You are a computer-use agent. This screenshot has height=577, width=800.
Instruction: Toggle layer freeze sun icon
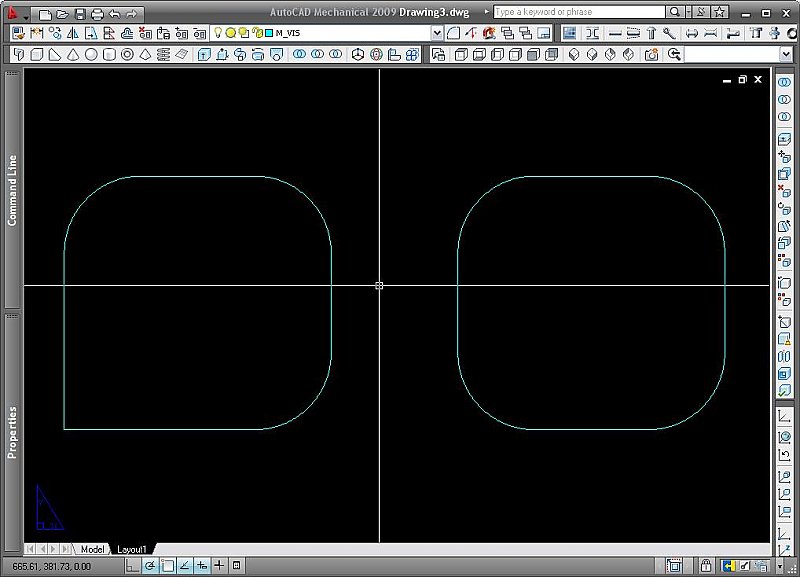click(231, 33)
